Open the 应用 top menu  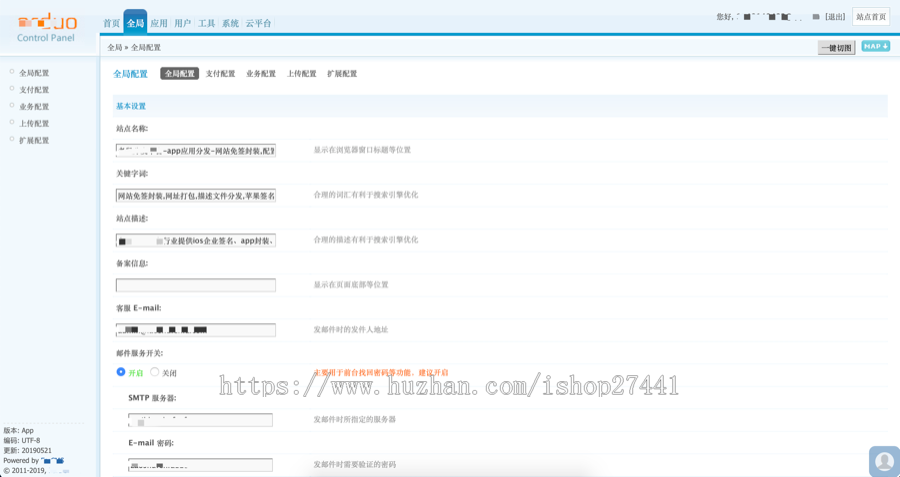[159, 24]
